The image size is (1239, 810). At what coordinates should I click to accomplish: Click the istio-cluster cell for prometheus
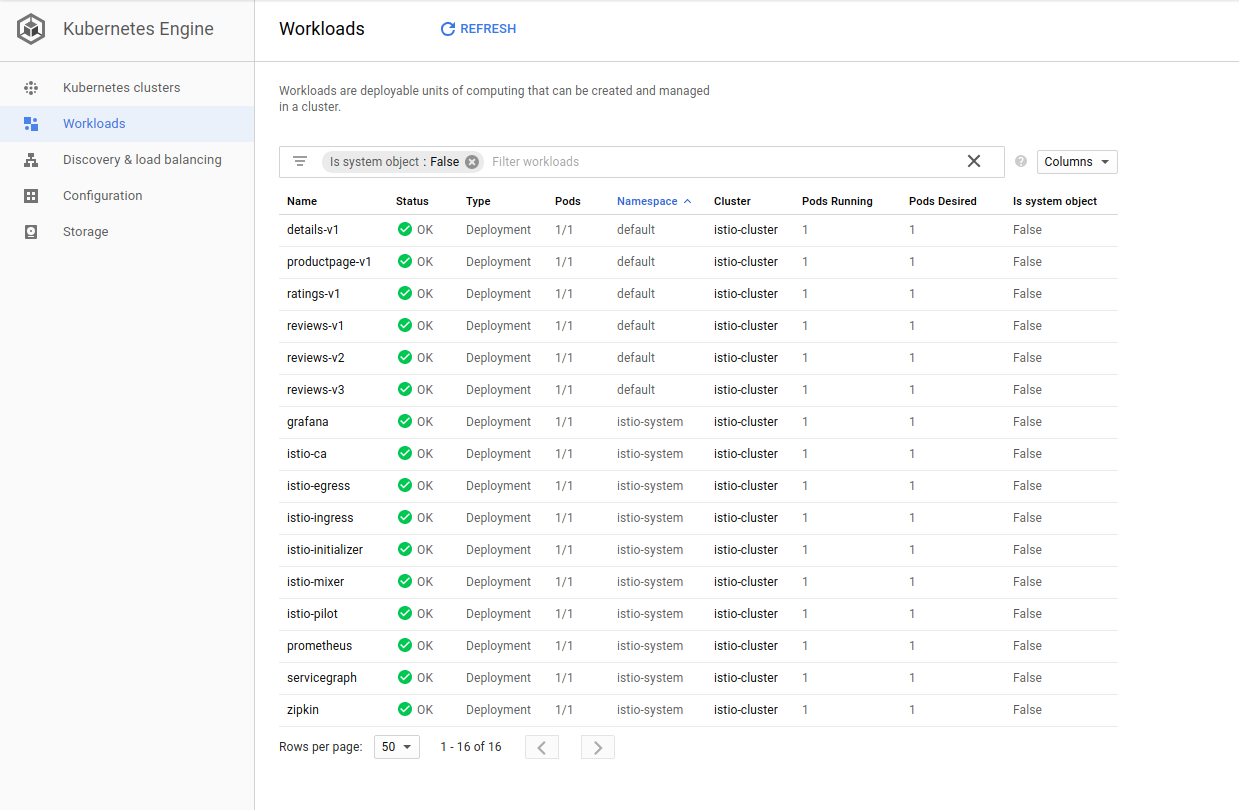tap(746, 646)
